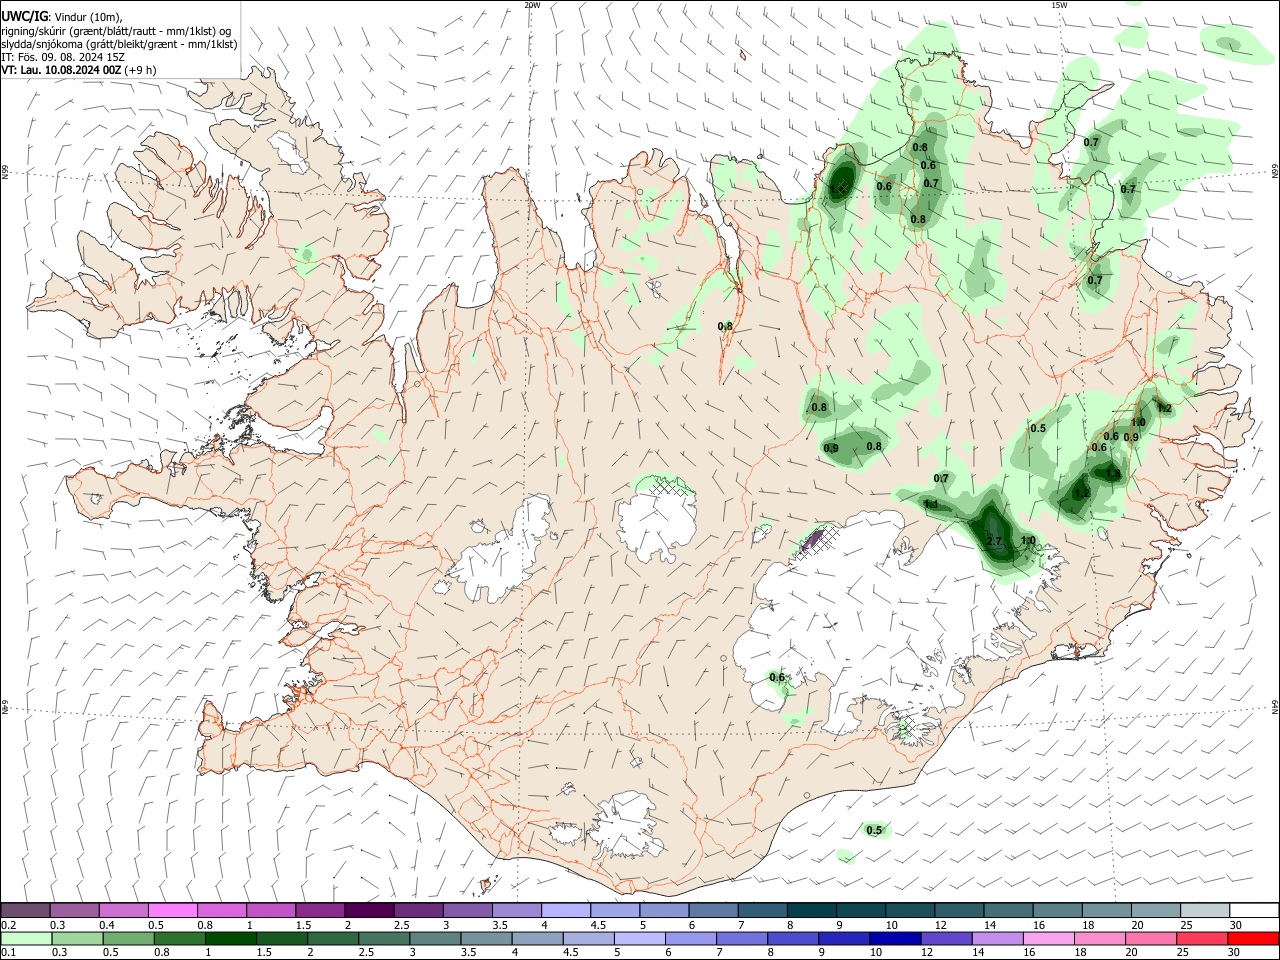The image size is (1280, 960).
Task: Select the '64N' latitude label on the right edge
Action: 1274,706
